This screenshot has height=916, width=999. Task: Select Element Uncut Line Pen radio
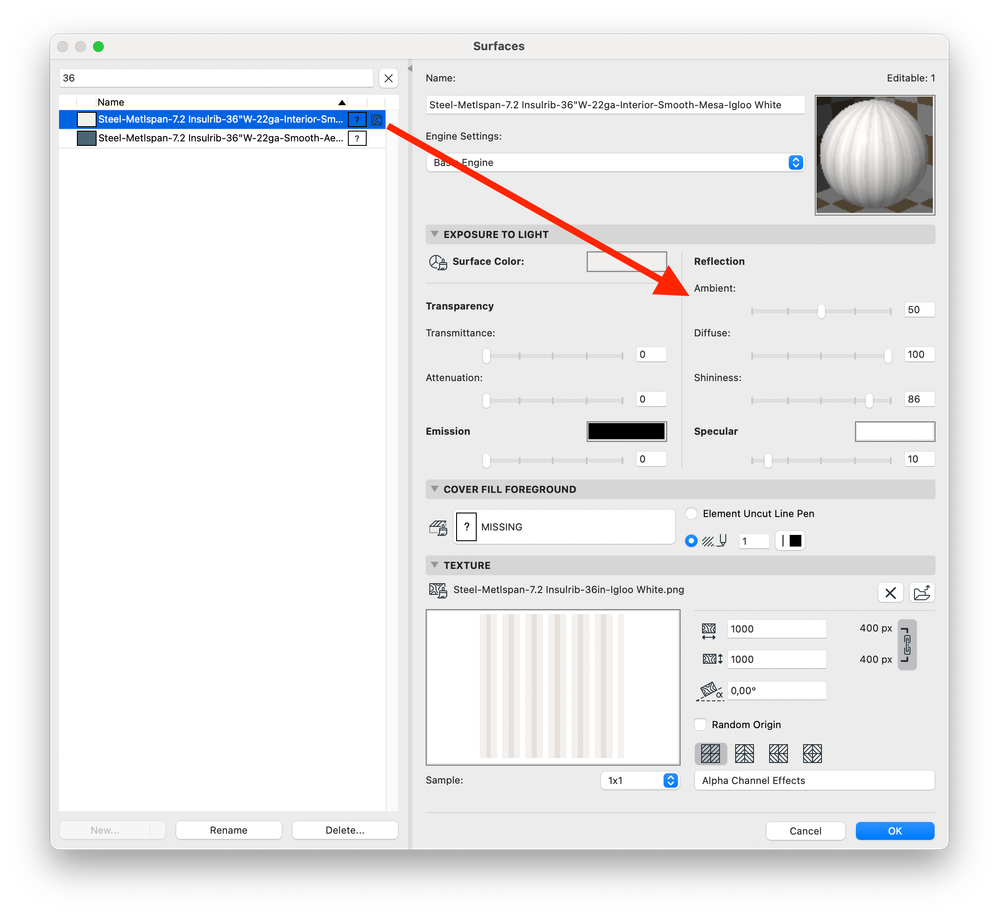click(x=691, y=513)
